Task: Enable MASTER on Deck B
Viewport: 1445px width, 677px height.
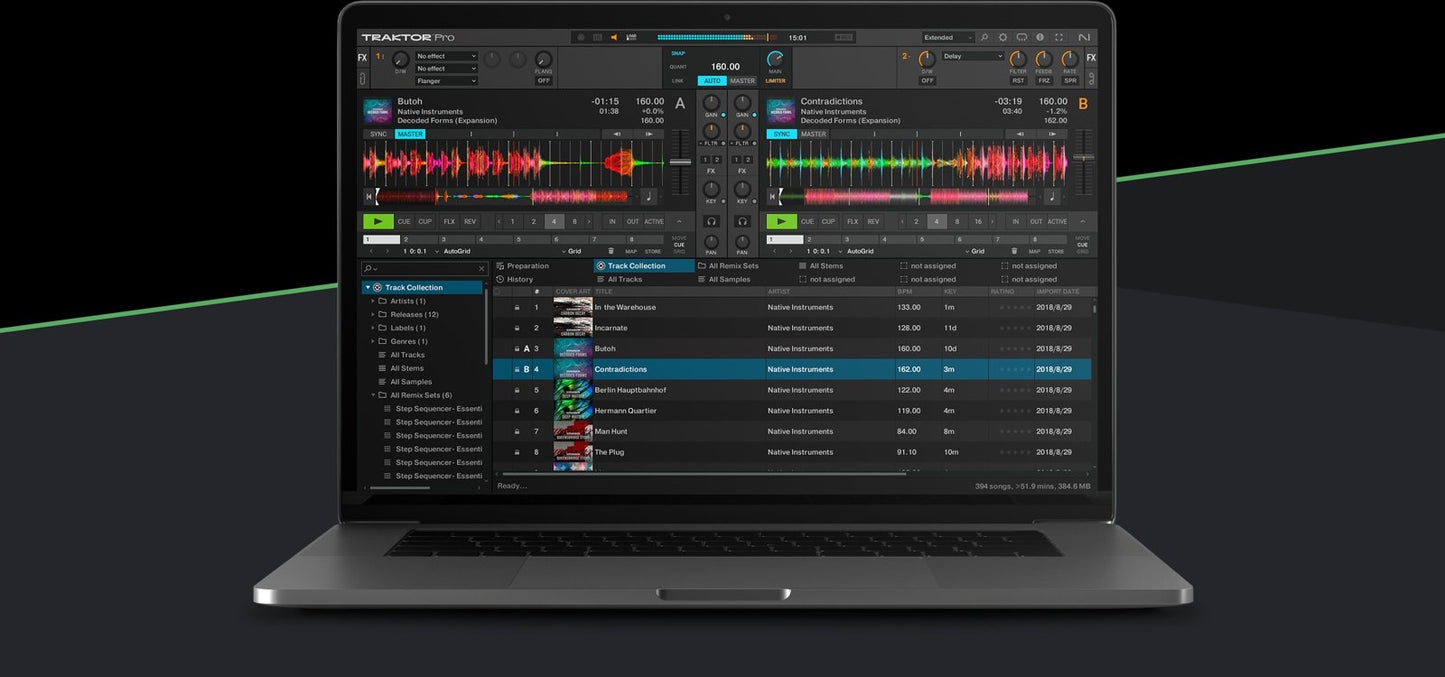Action: pyautogui.click(x=814, y=134)
